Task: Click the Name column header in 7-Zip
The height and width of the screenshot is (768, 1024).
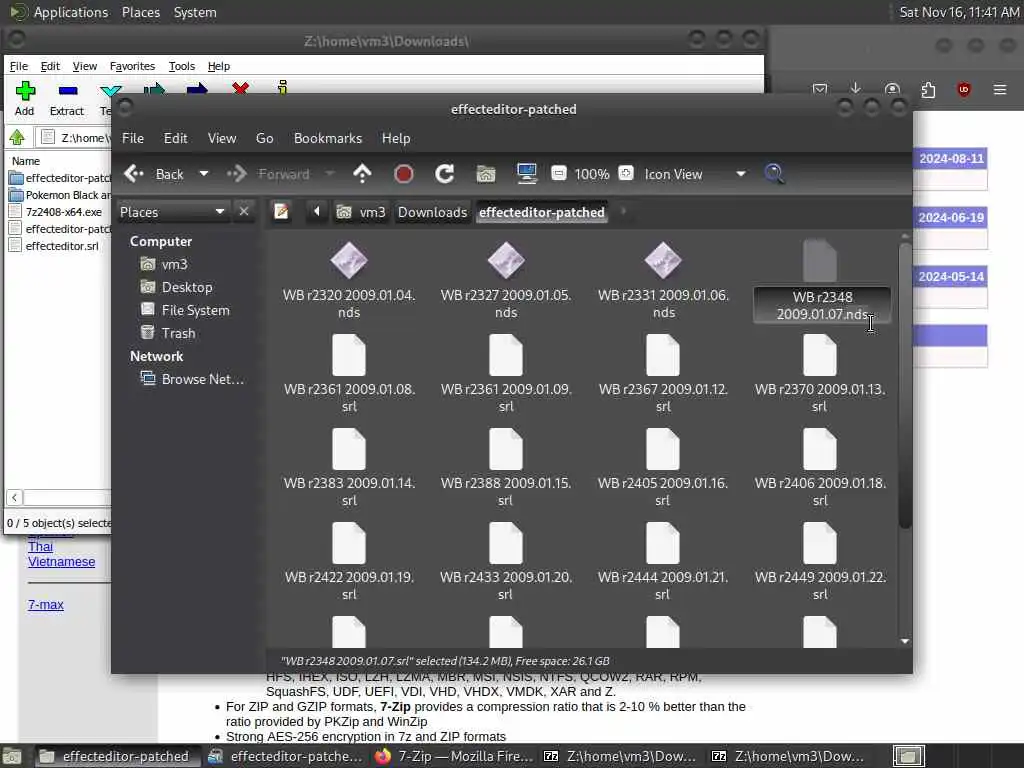Action: (26, 161)
